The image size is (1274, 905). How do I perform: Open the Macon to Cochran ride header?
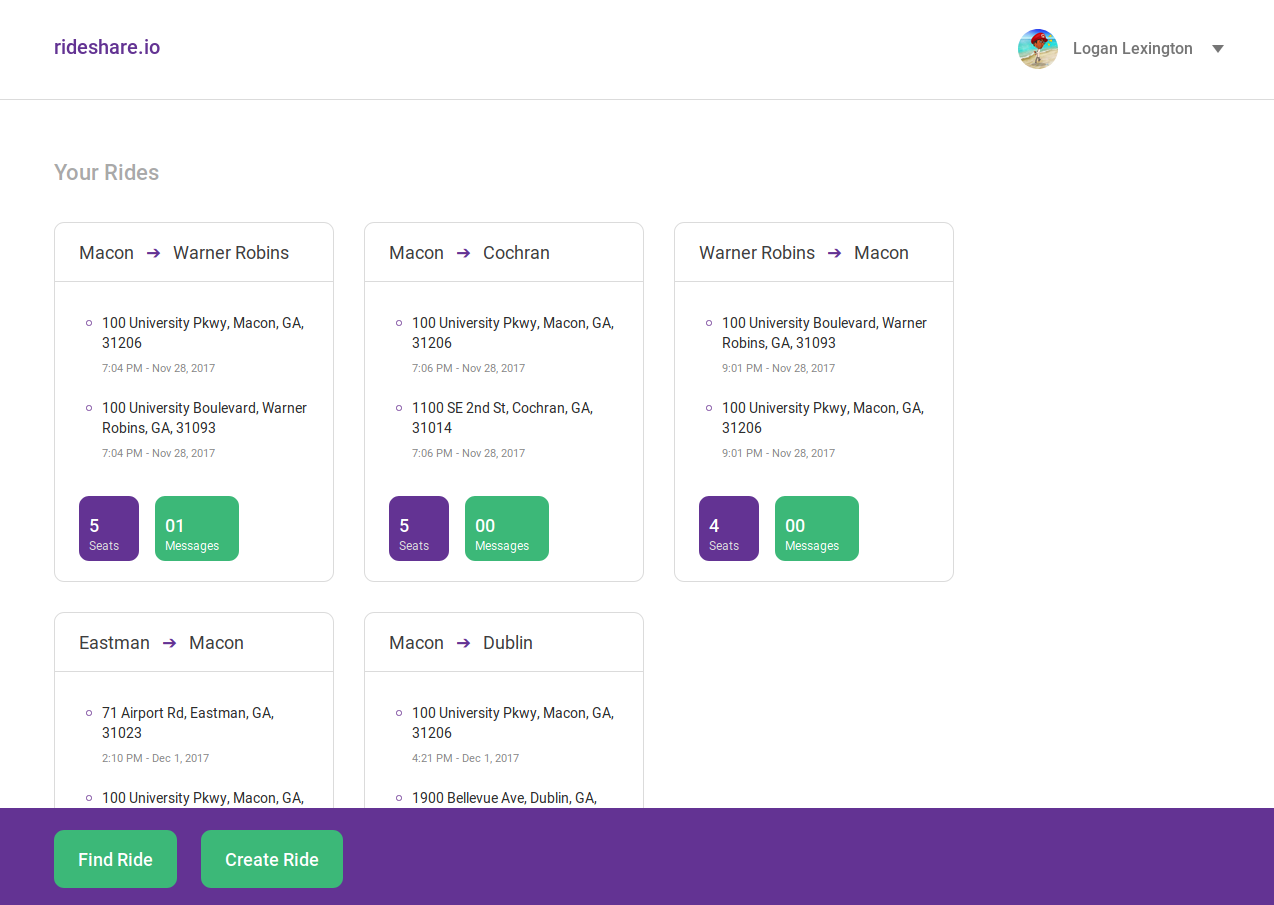click(504, 252)
